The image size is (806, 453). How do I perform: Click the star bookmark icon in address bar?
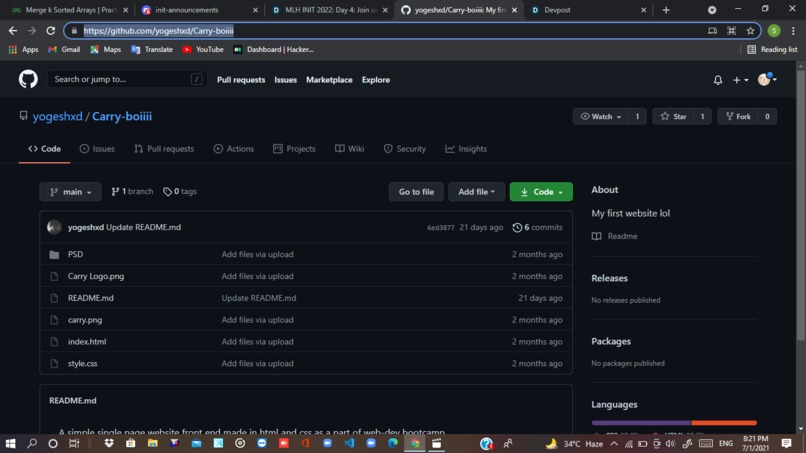(750, 31)
